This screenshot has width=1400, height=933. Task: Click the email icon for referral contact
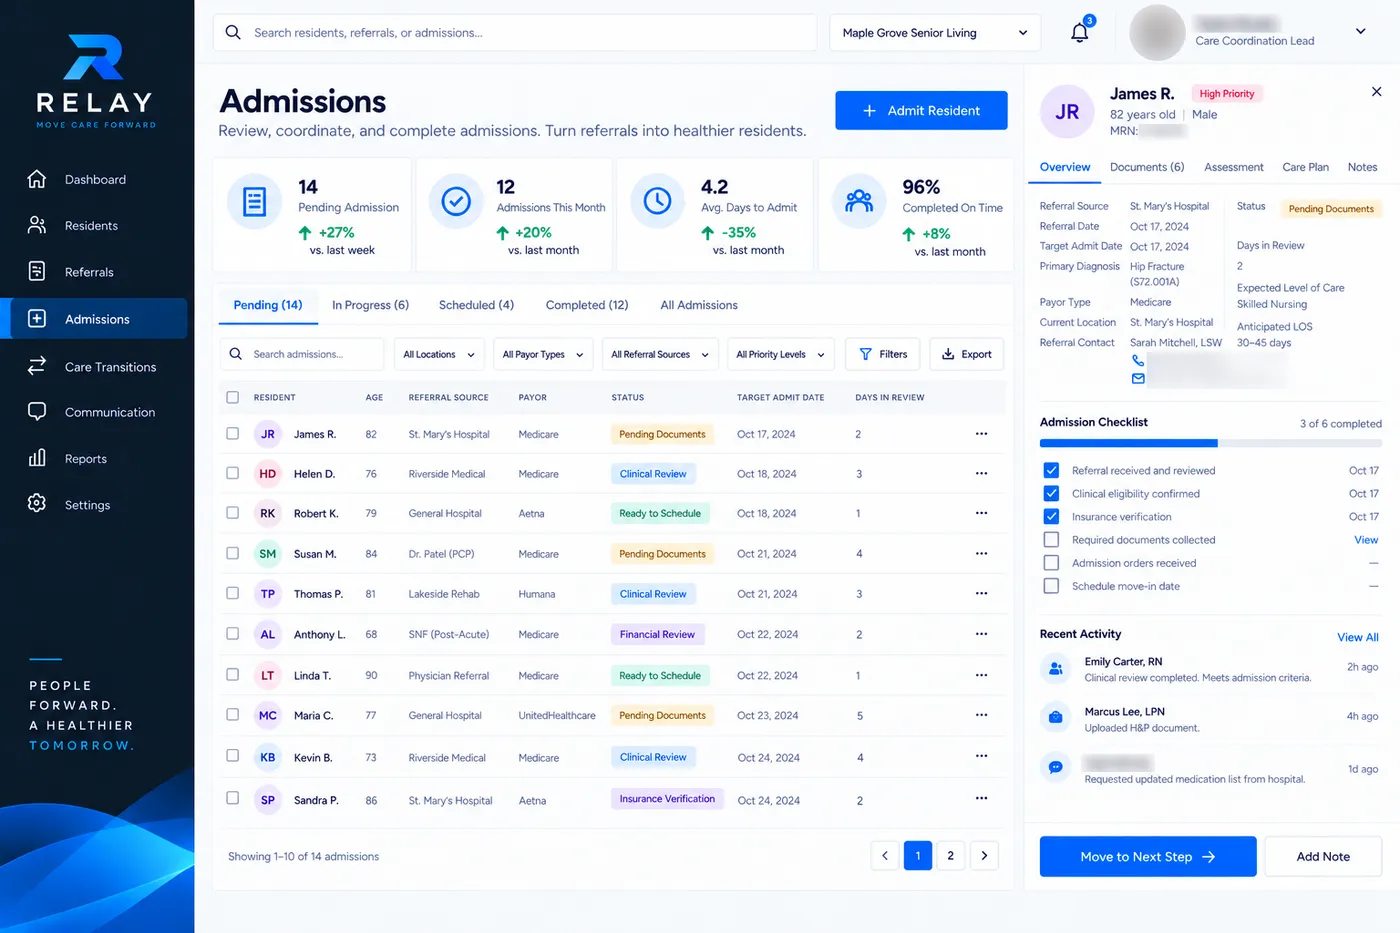tap(1138, 378)
